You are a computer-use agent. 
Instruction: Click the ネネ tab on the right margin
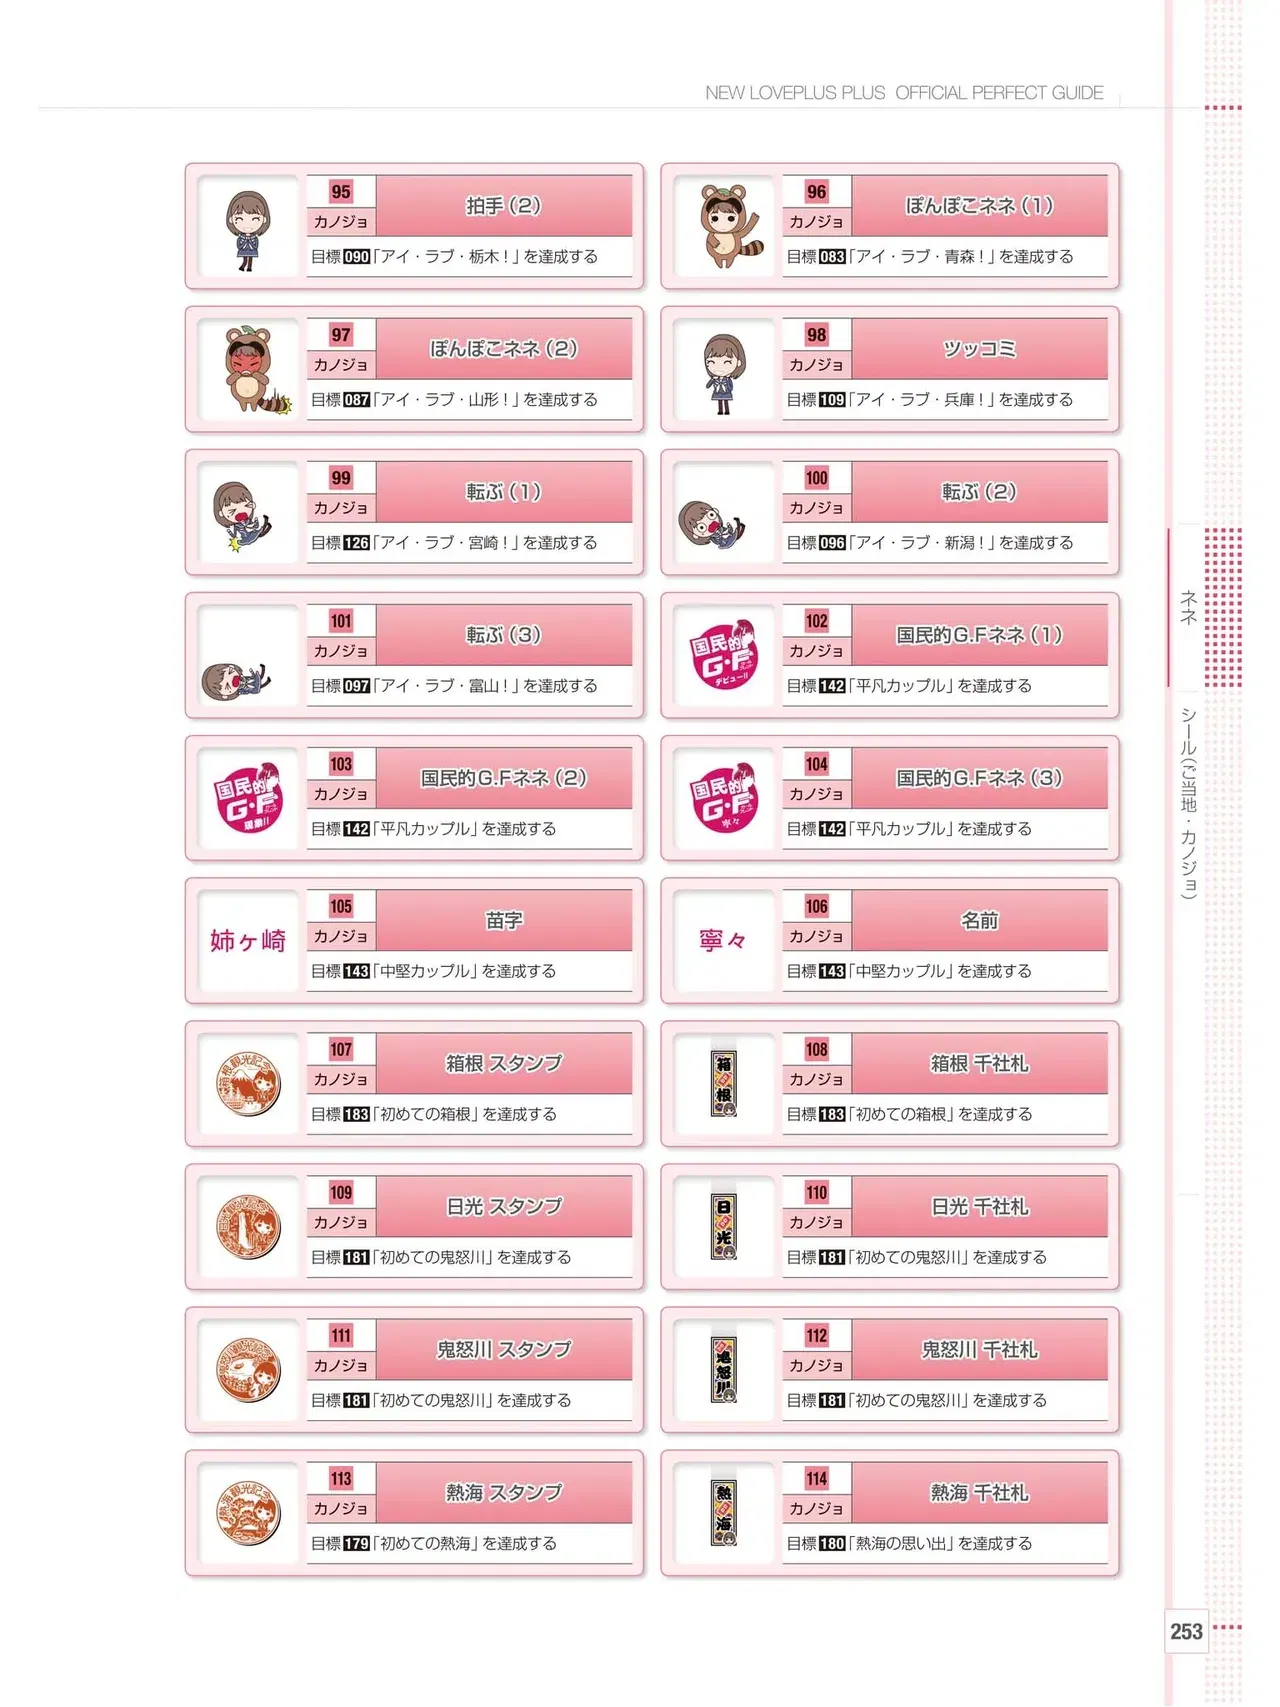click(1188, 607)
